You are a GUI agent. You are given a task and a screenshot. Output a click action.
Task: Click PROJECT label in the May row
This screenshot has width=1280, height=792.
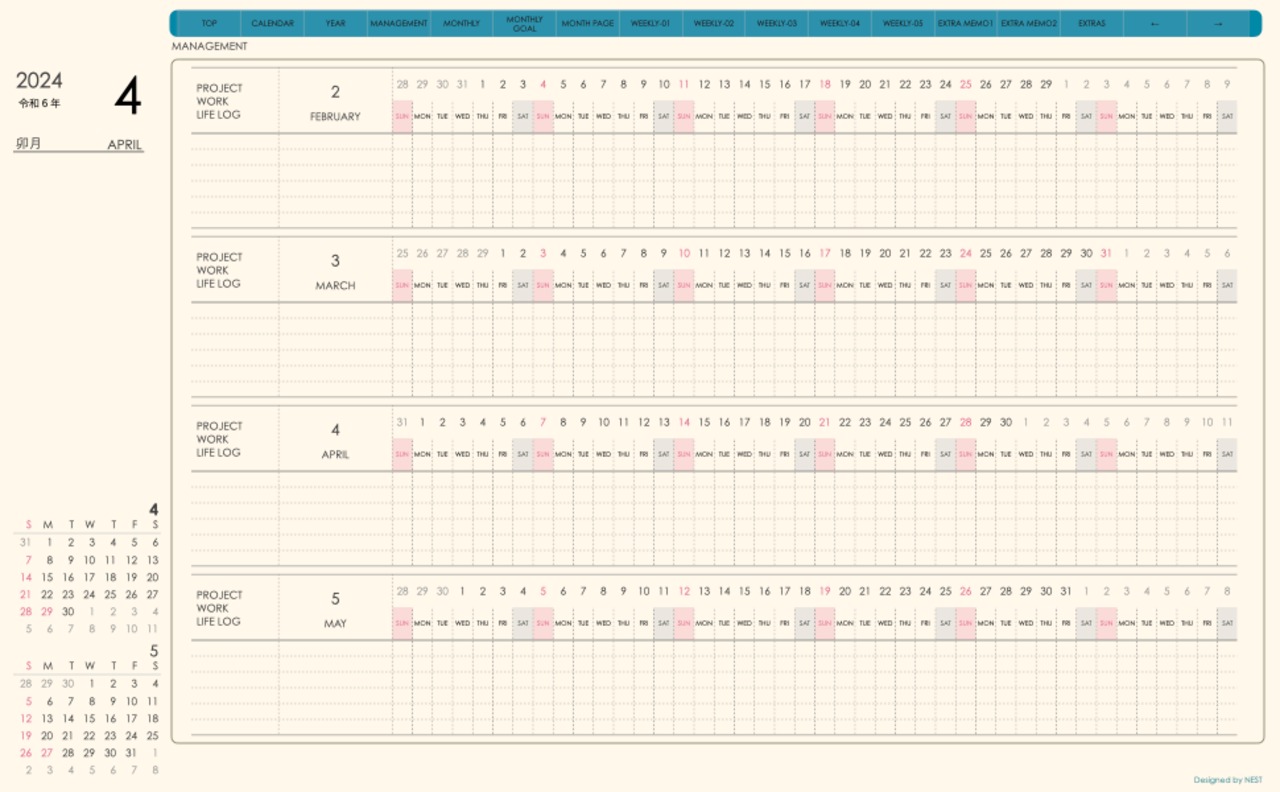click(219, 595)
